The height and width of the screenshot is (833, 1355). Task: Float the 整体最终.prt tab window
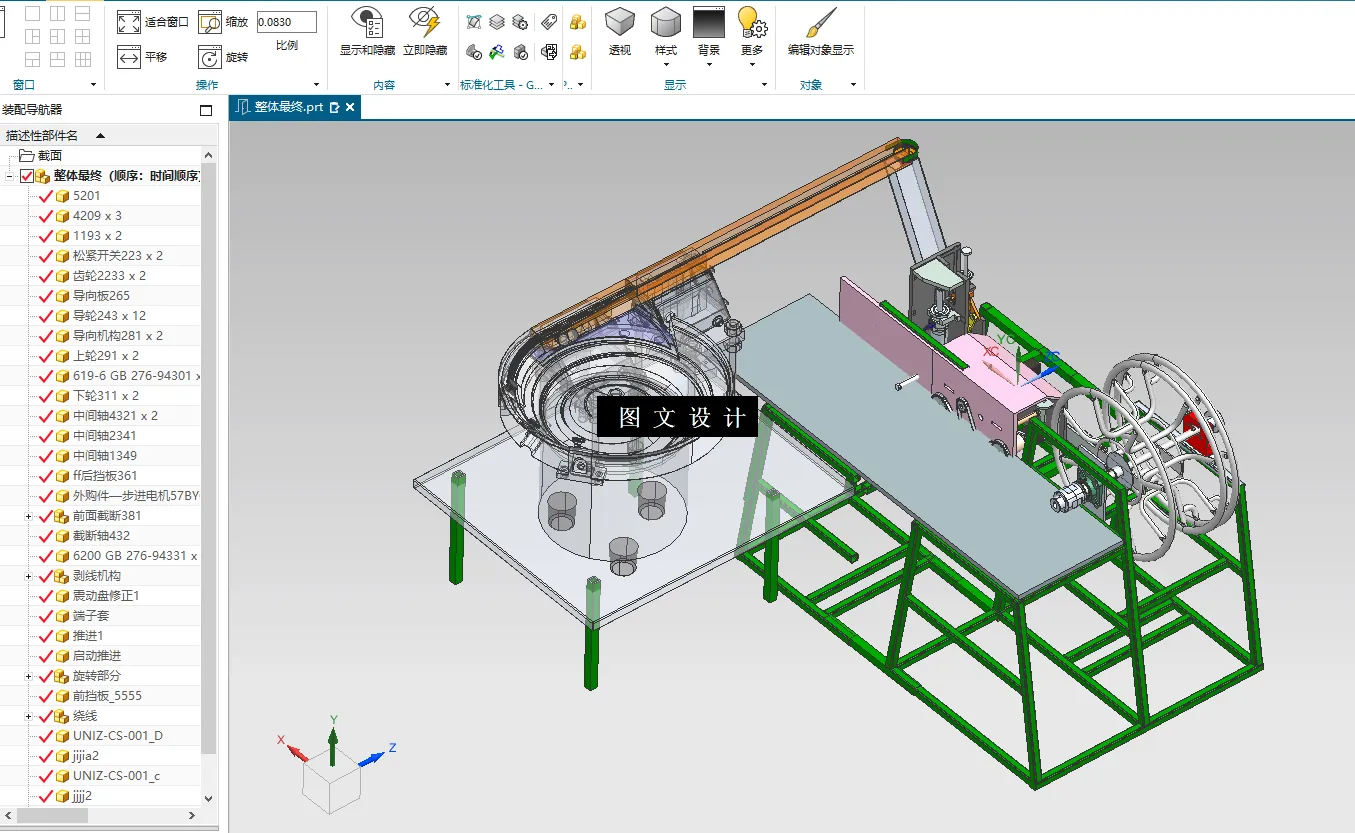[x=335, y=107]
